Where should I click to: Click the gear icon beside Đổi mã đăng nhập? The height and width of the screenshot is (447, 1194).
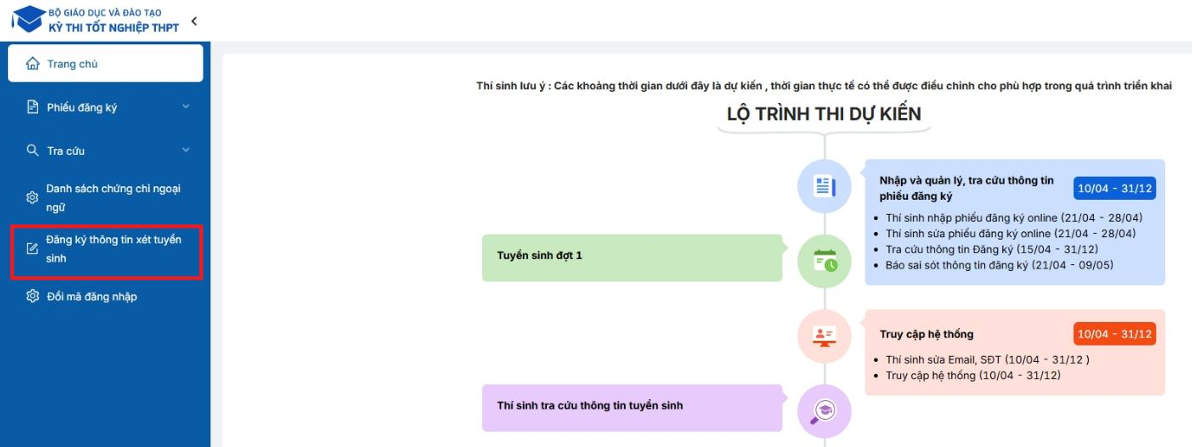click(x=33, y=297)
